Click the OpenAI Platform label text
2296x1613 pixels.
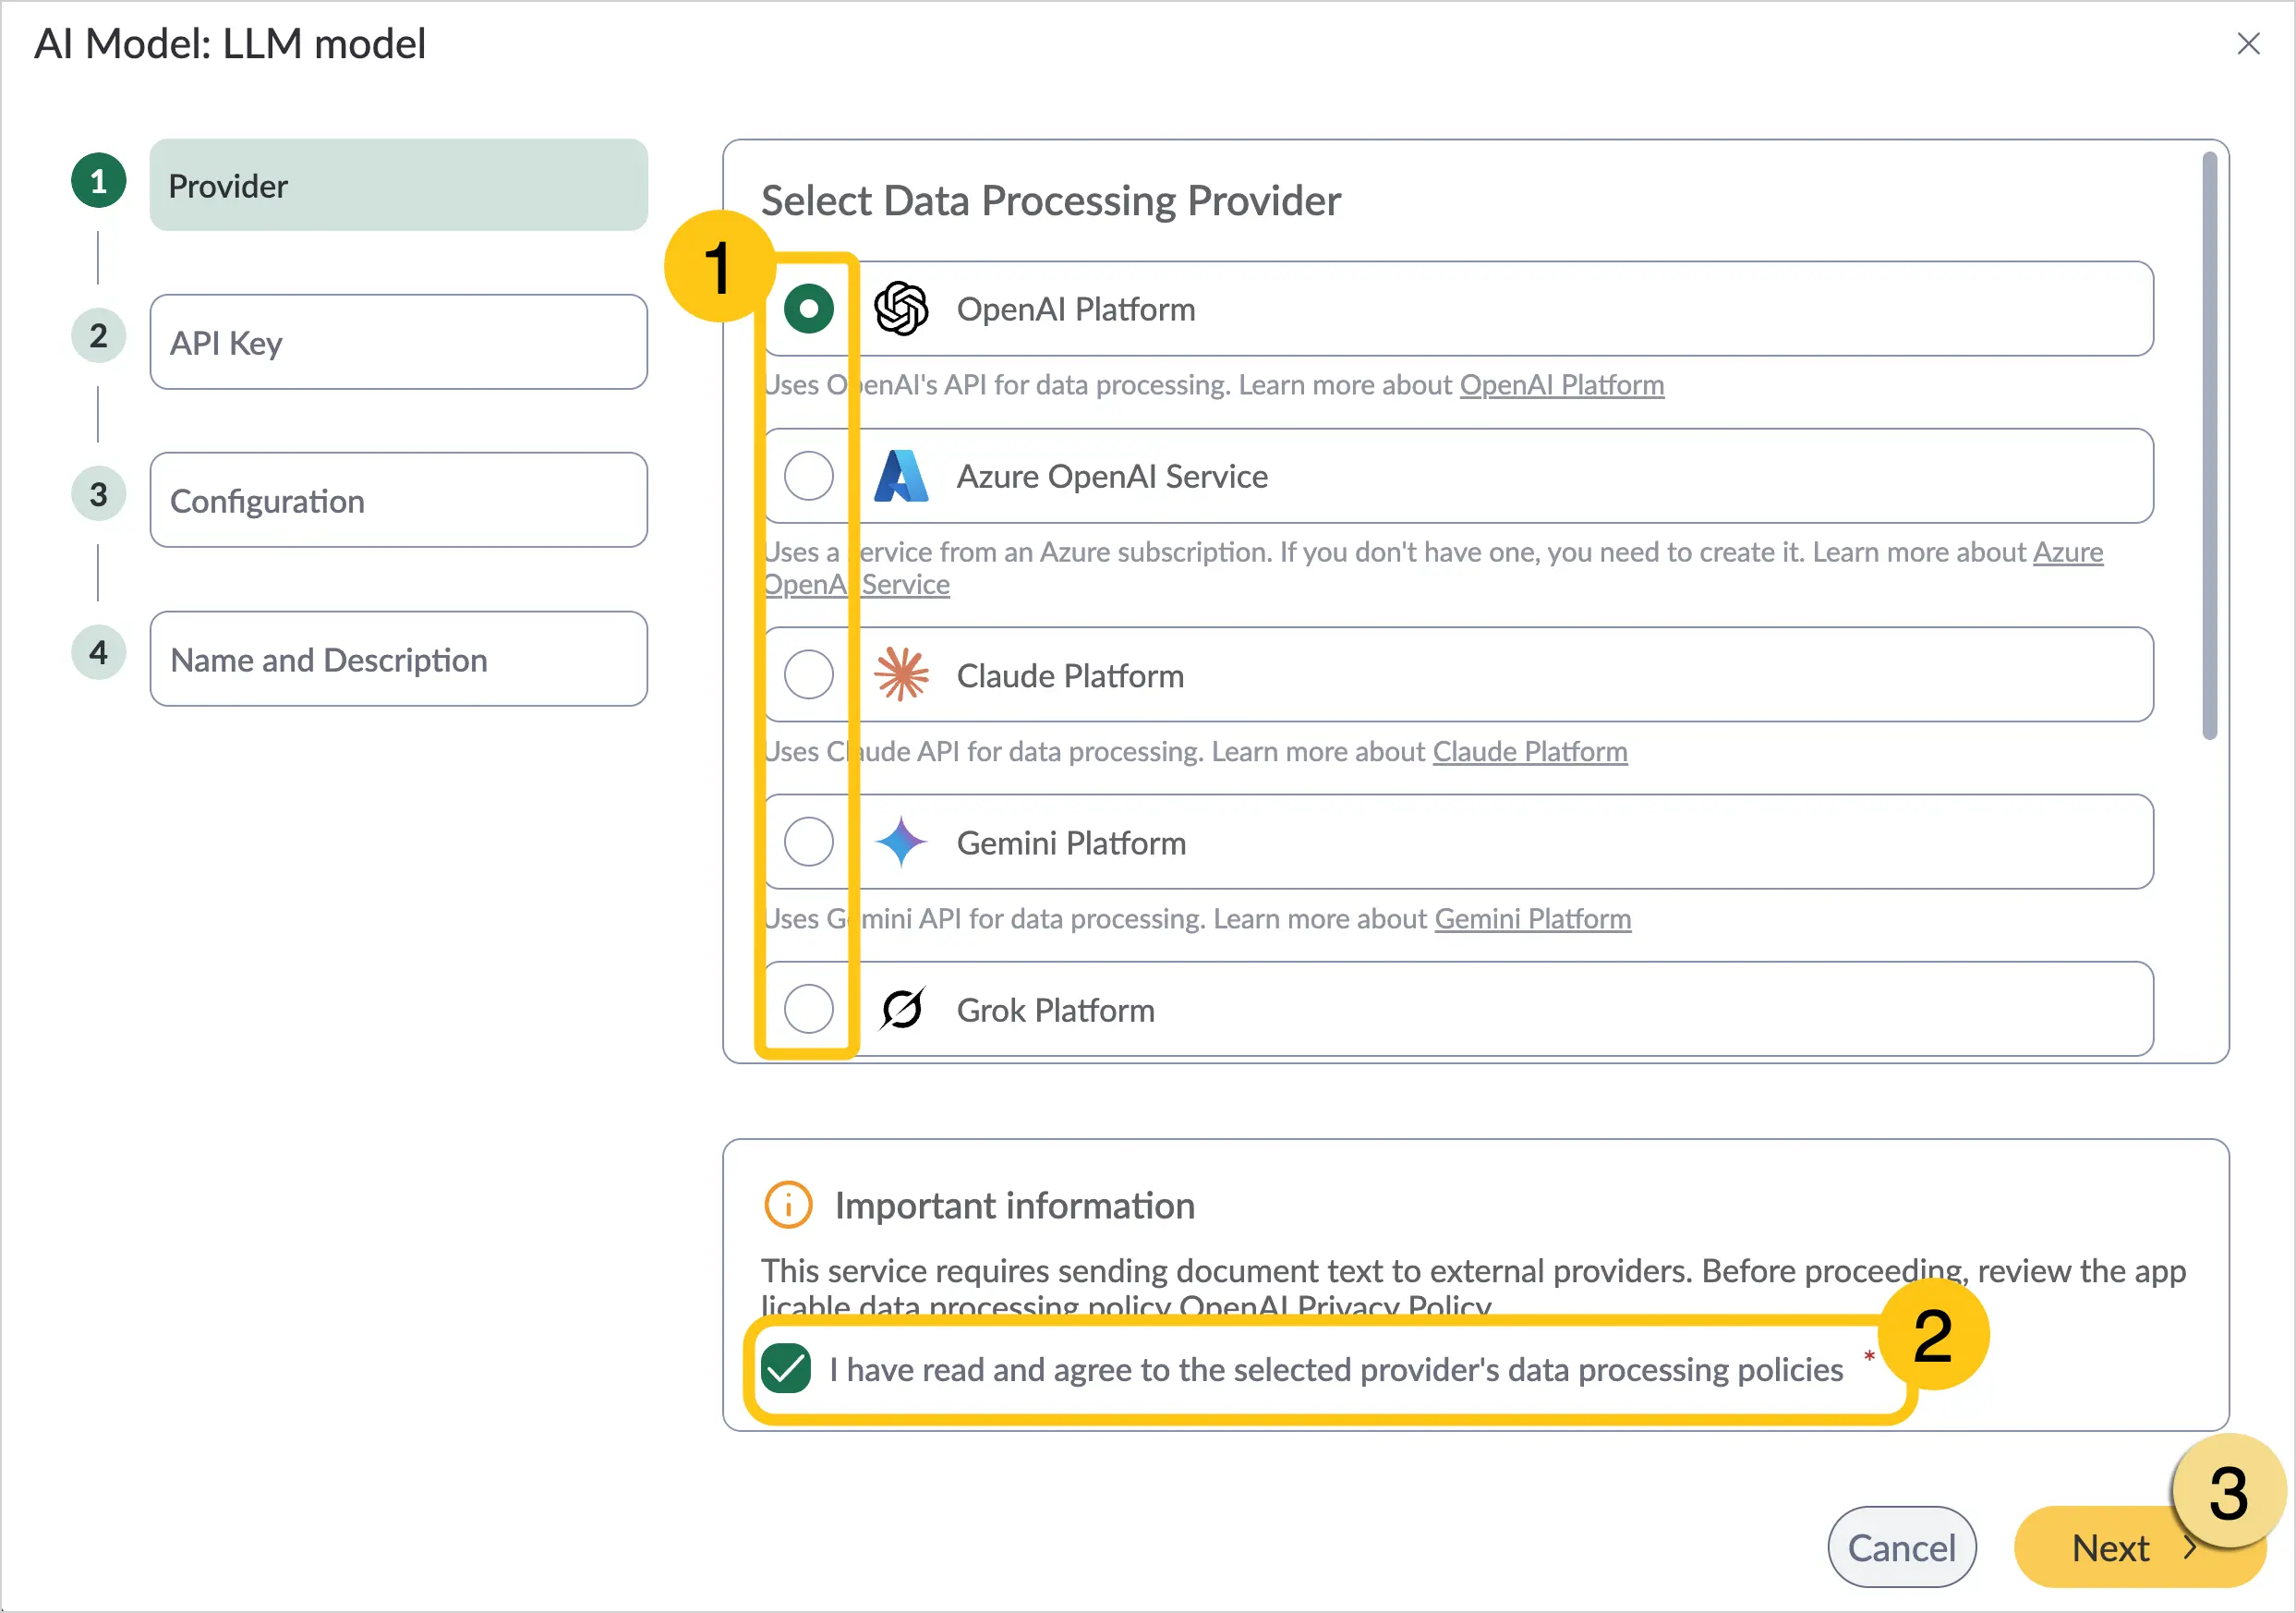(1075, 309)
